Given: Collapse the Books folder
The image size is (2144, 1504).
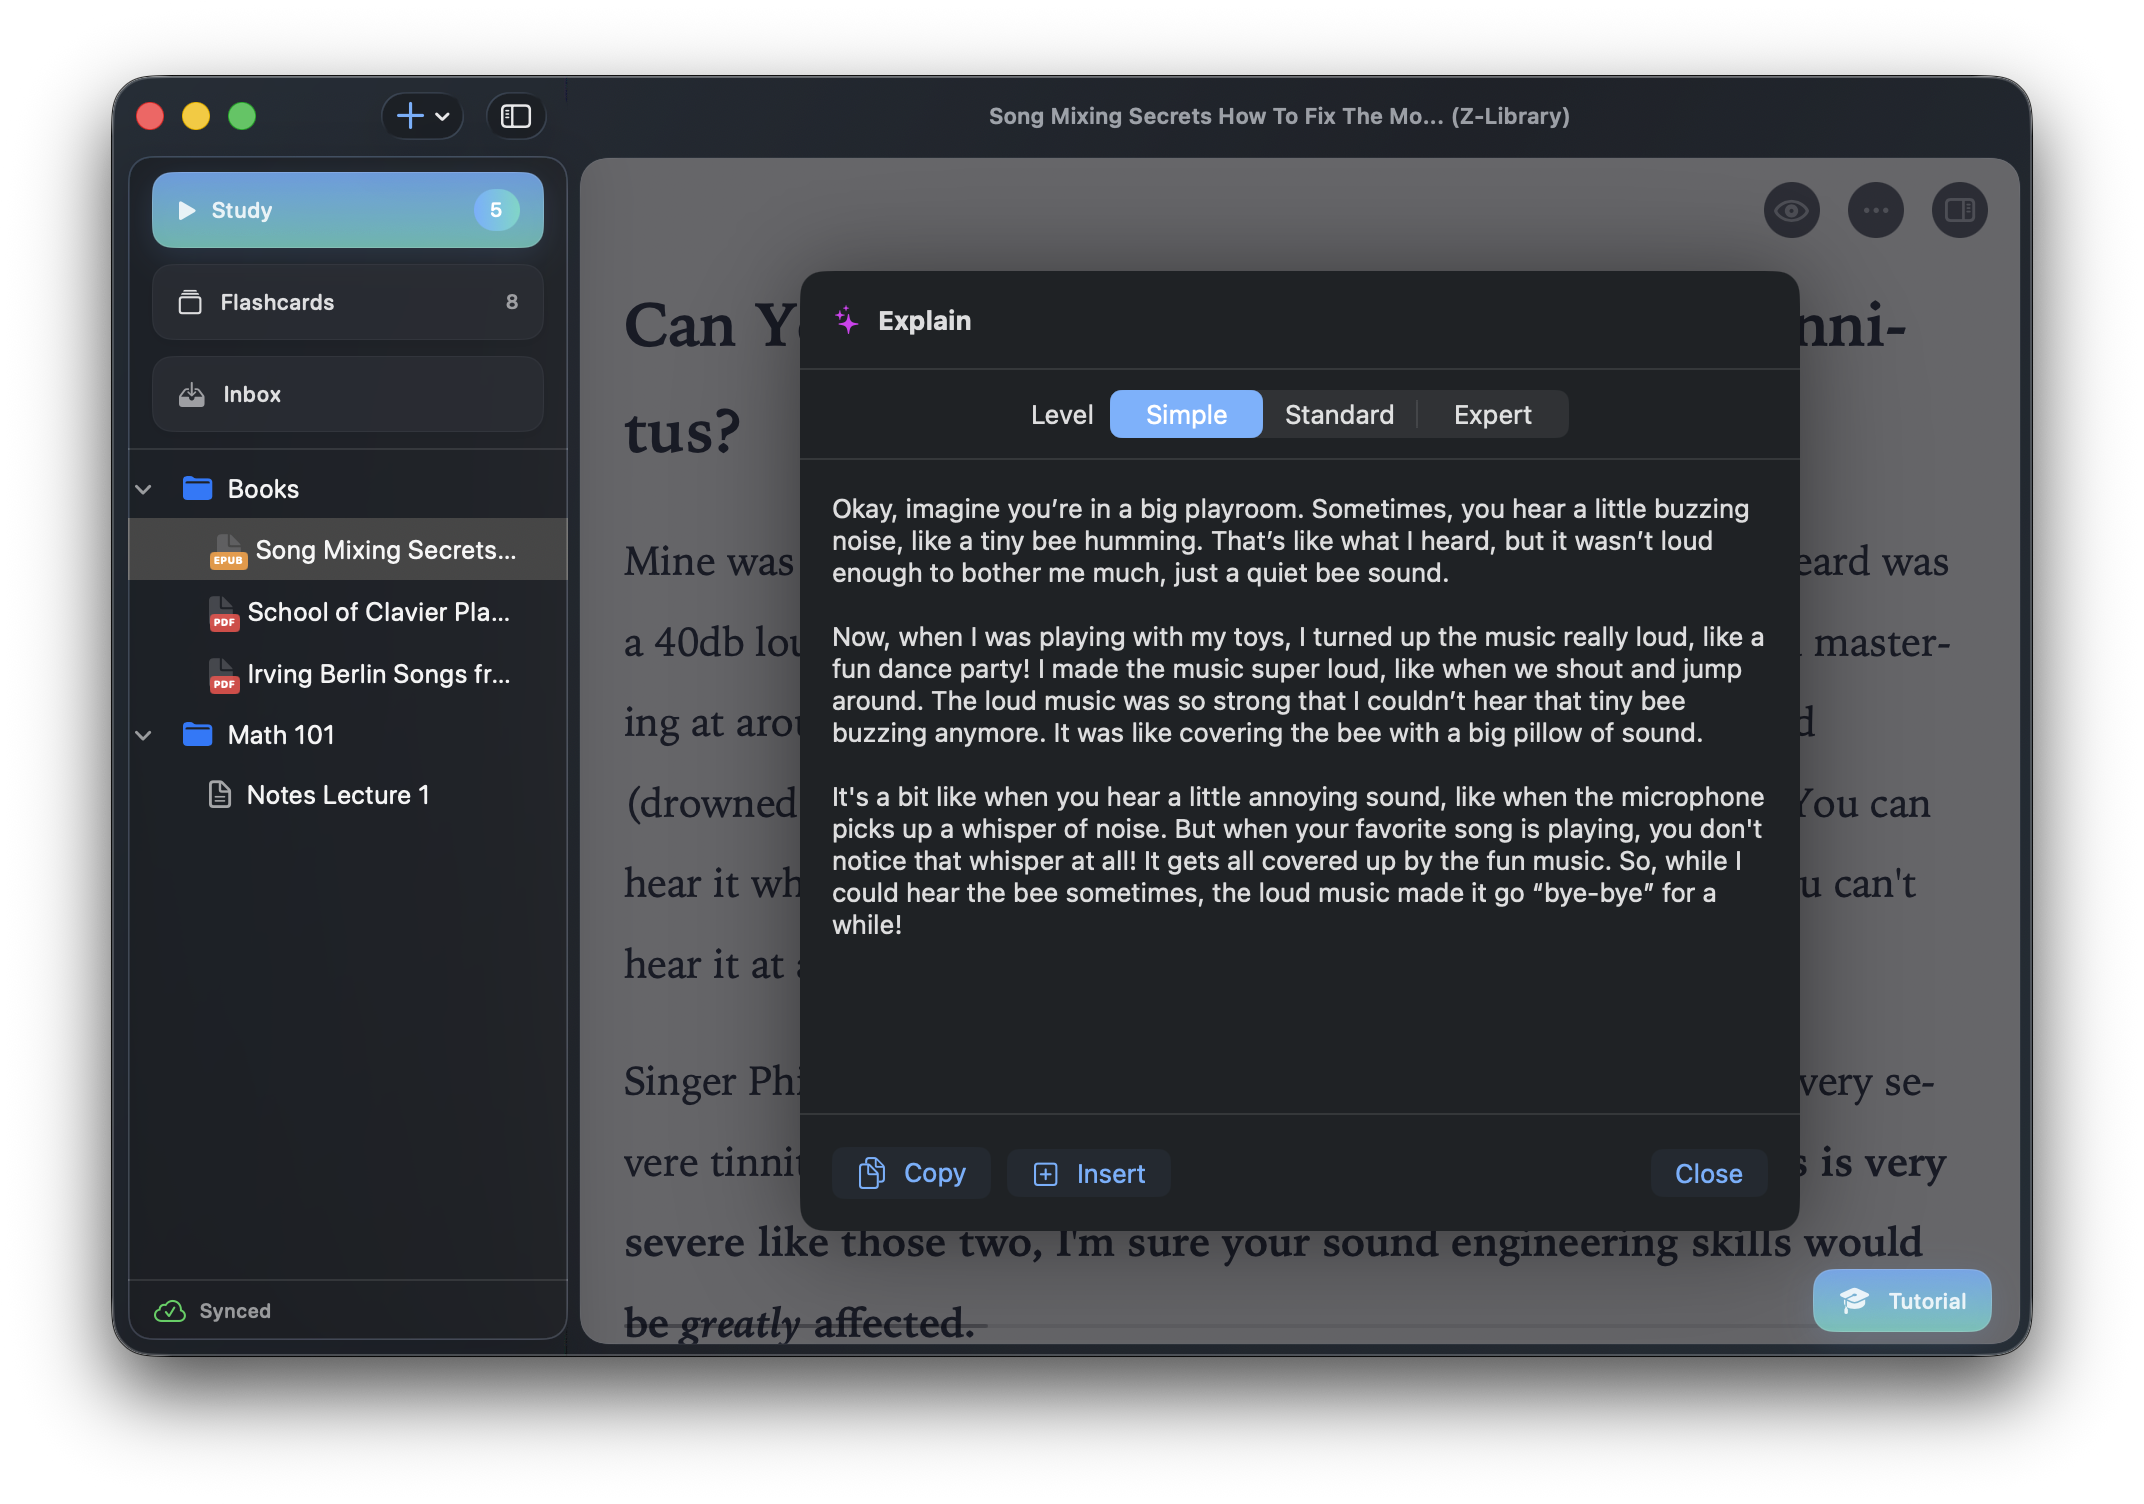Looking at the screenshot, I should coord(143,488).
